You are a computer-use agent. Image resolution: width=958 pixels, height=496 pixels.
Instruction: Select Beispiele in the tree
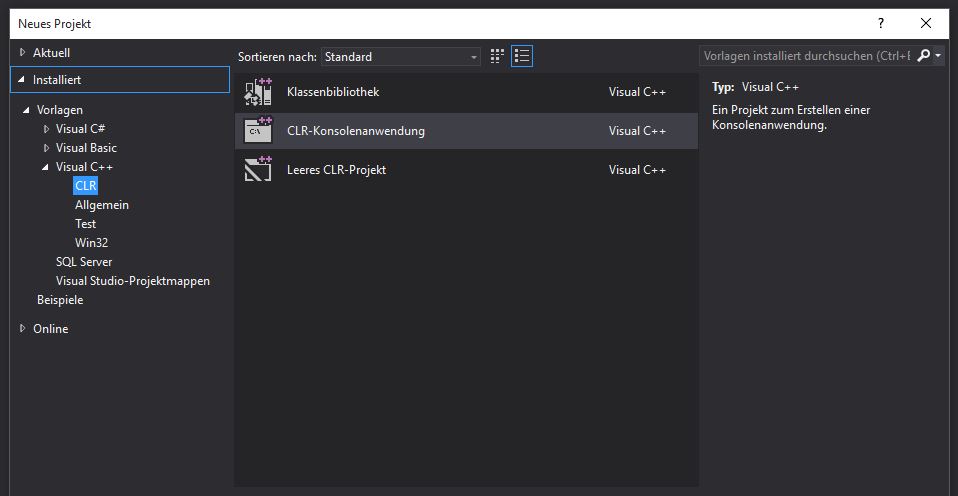click(x=60, y=300)
